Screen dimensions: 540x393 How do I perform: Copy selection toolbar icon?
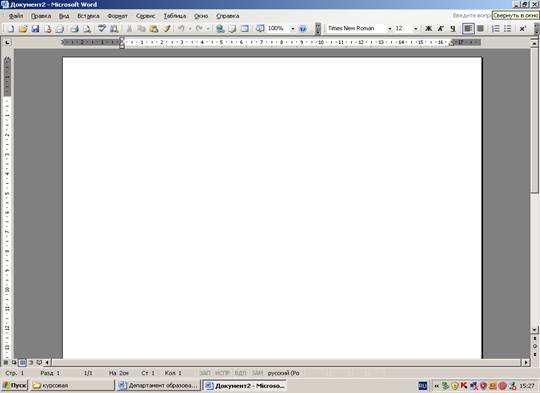click(141, 29)
